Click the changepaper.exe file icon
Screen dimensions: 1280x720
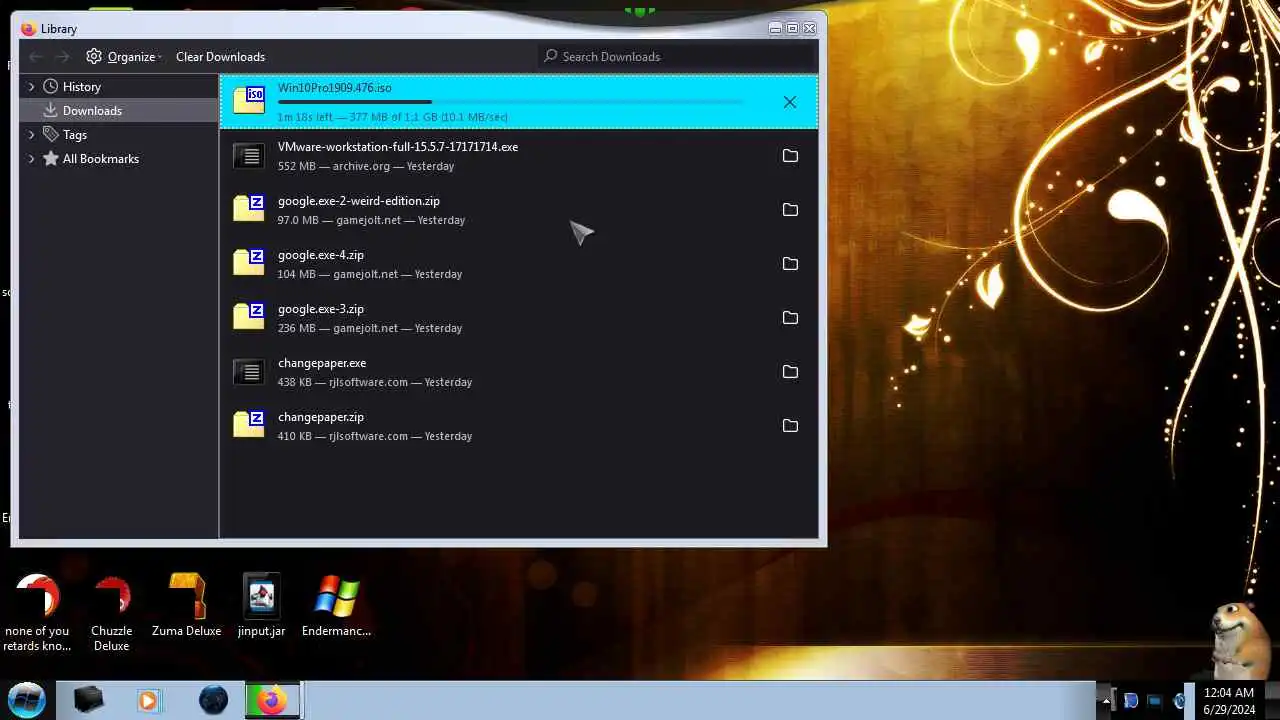click(x=249, y=372)
